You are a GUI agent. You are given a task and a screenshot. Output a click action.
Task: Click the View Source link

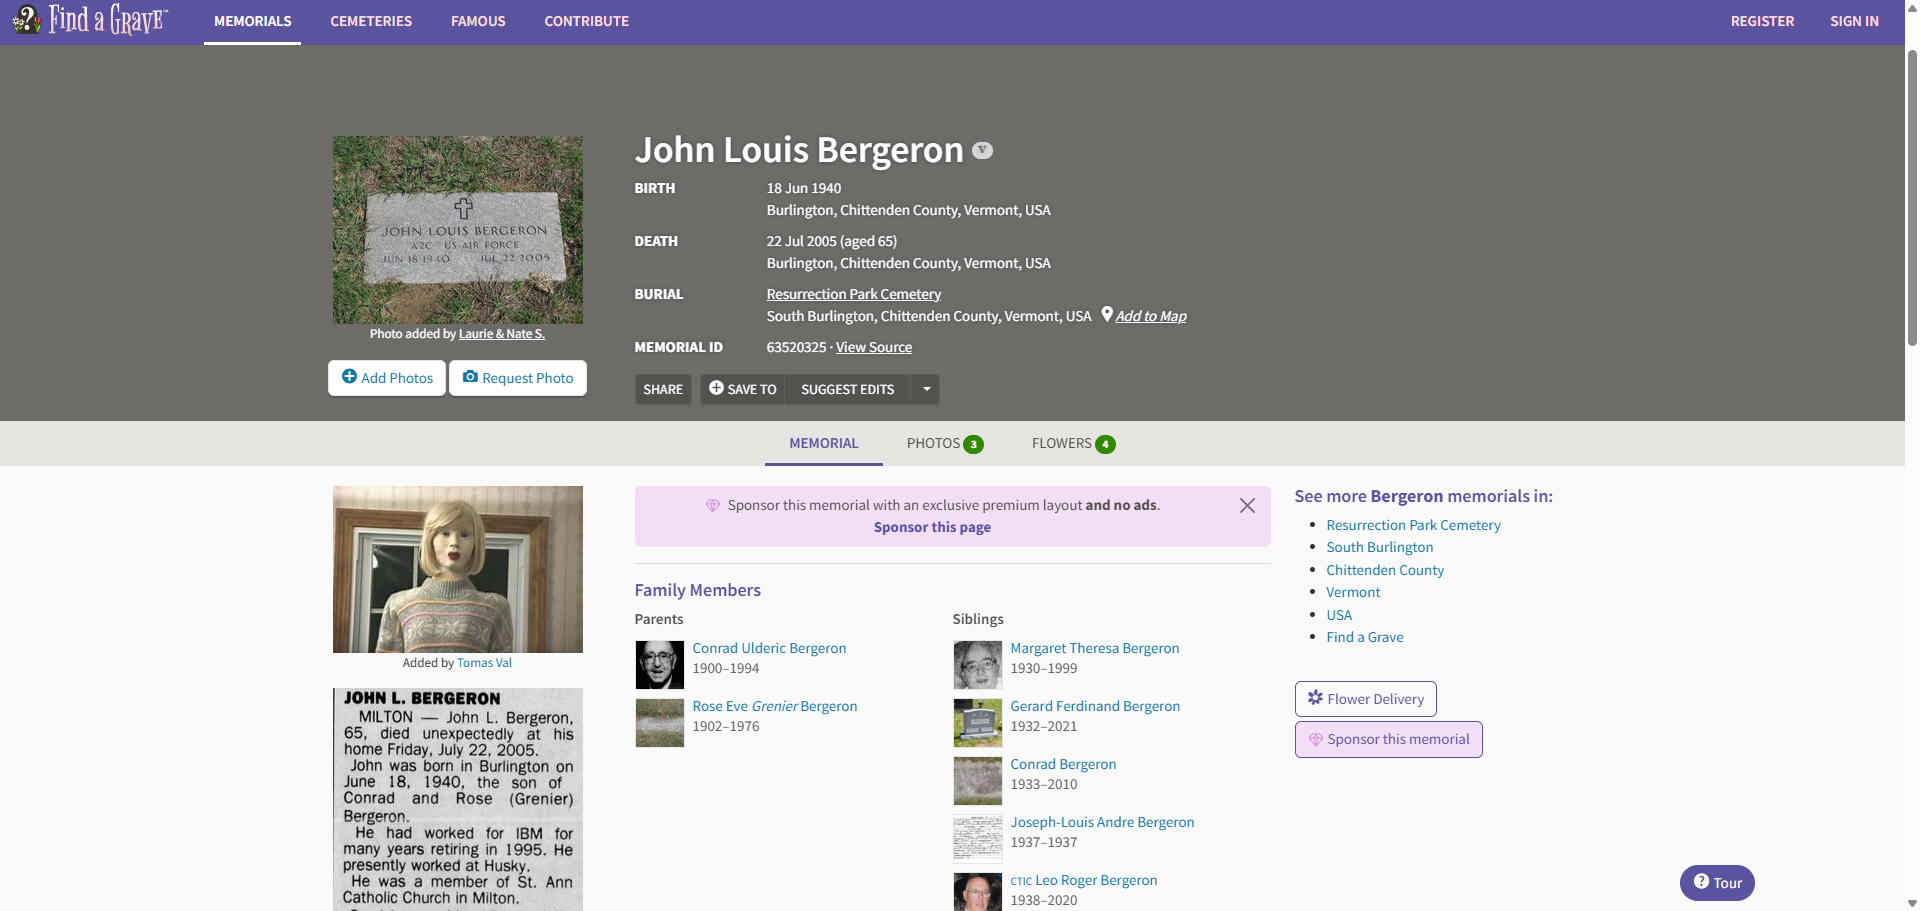tap(873, 347)
